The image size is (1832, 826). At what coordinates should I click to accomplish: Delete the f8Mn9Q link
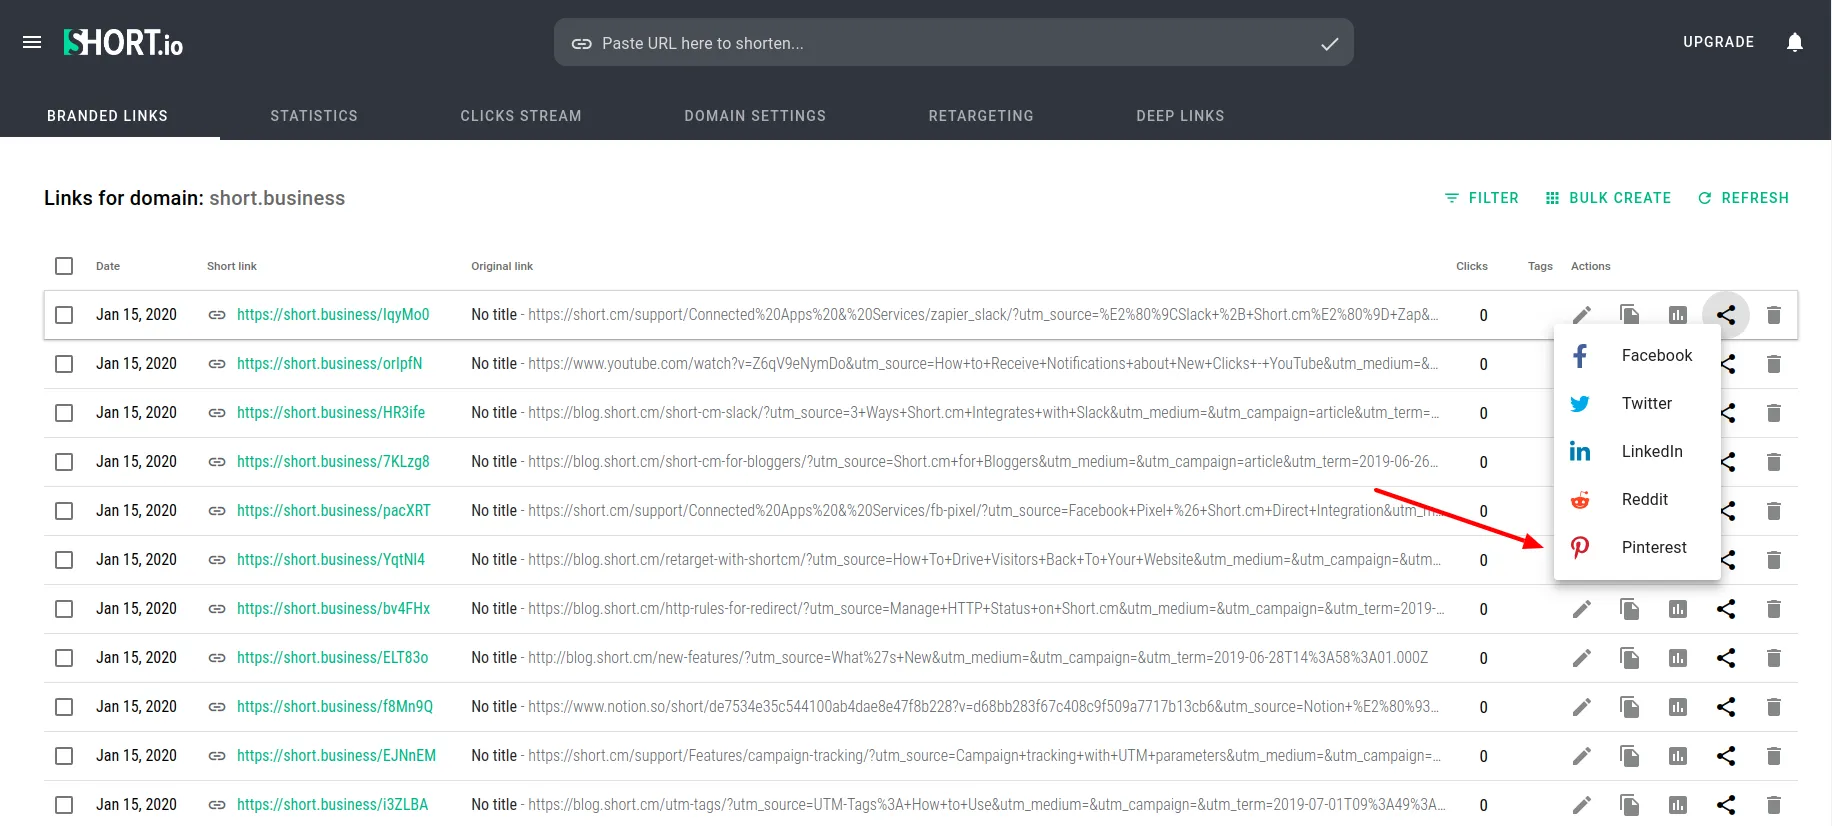click(1774, 707)
